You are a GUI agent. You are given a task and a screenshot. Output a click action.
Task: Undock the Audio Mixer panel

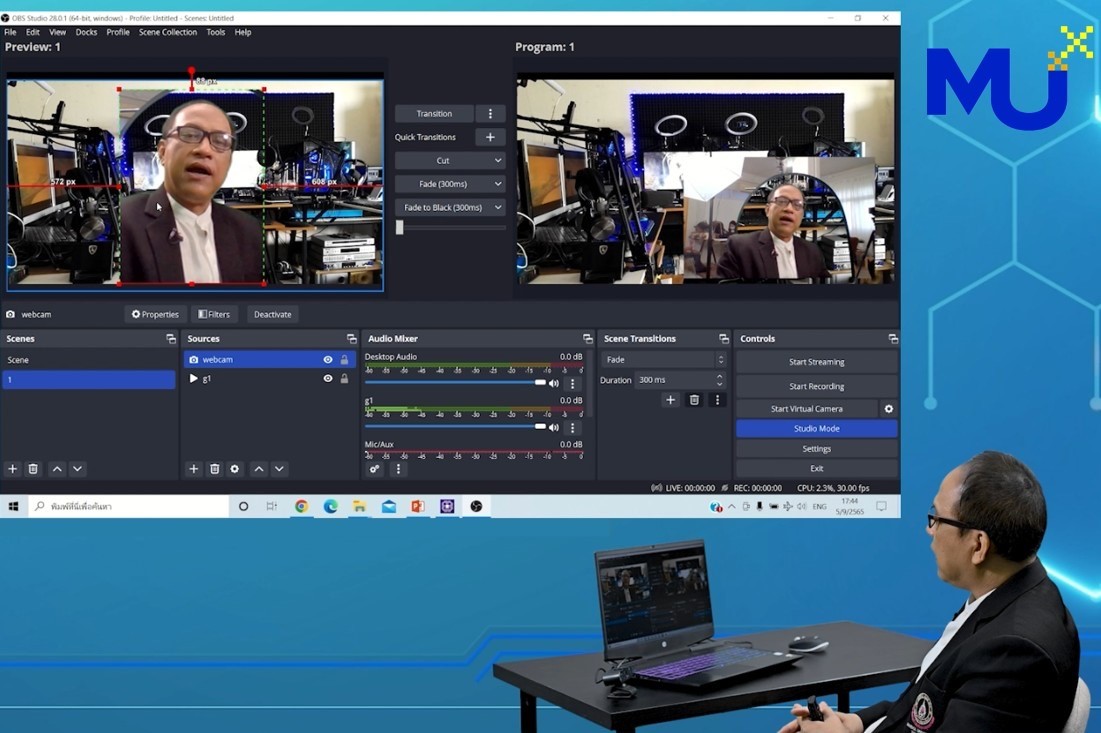tap(588, 338)
